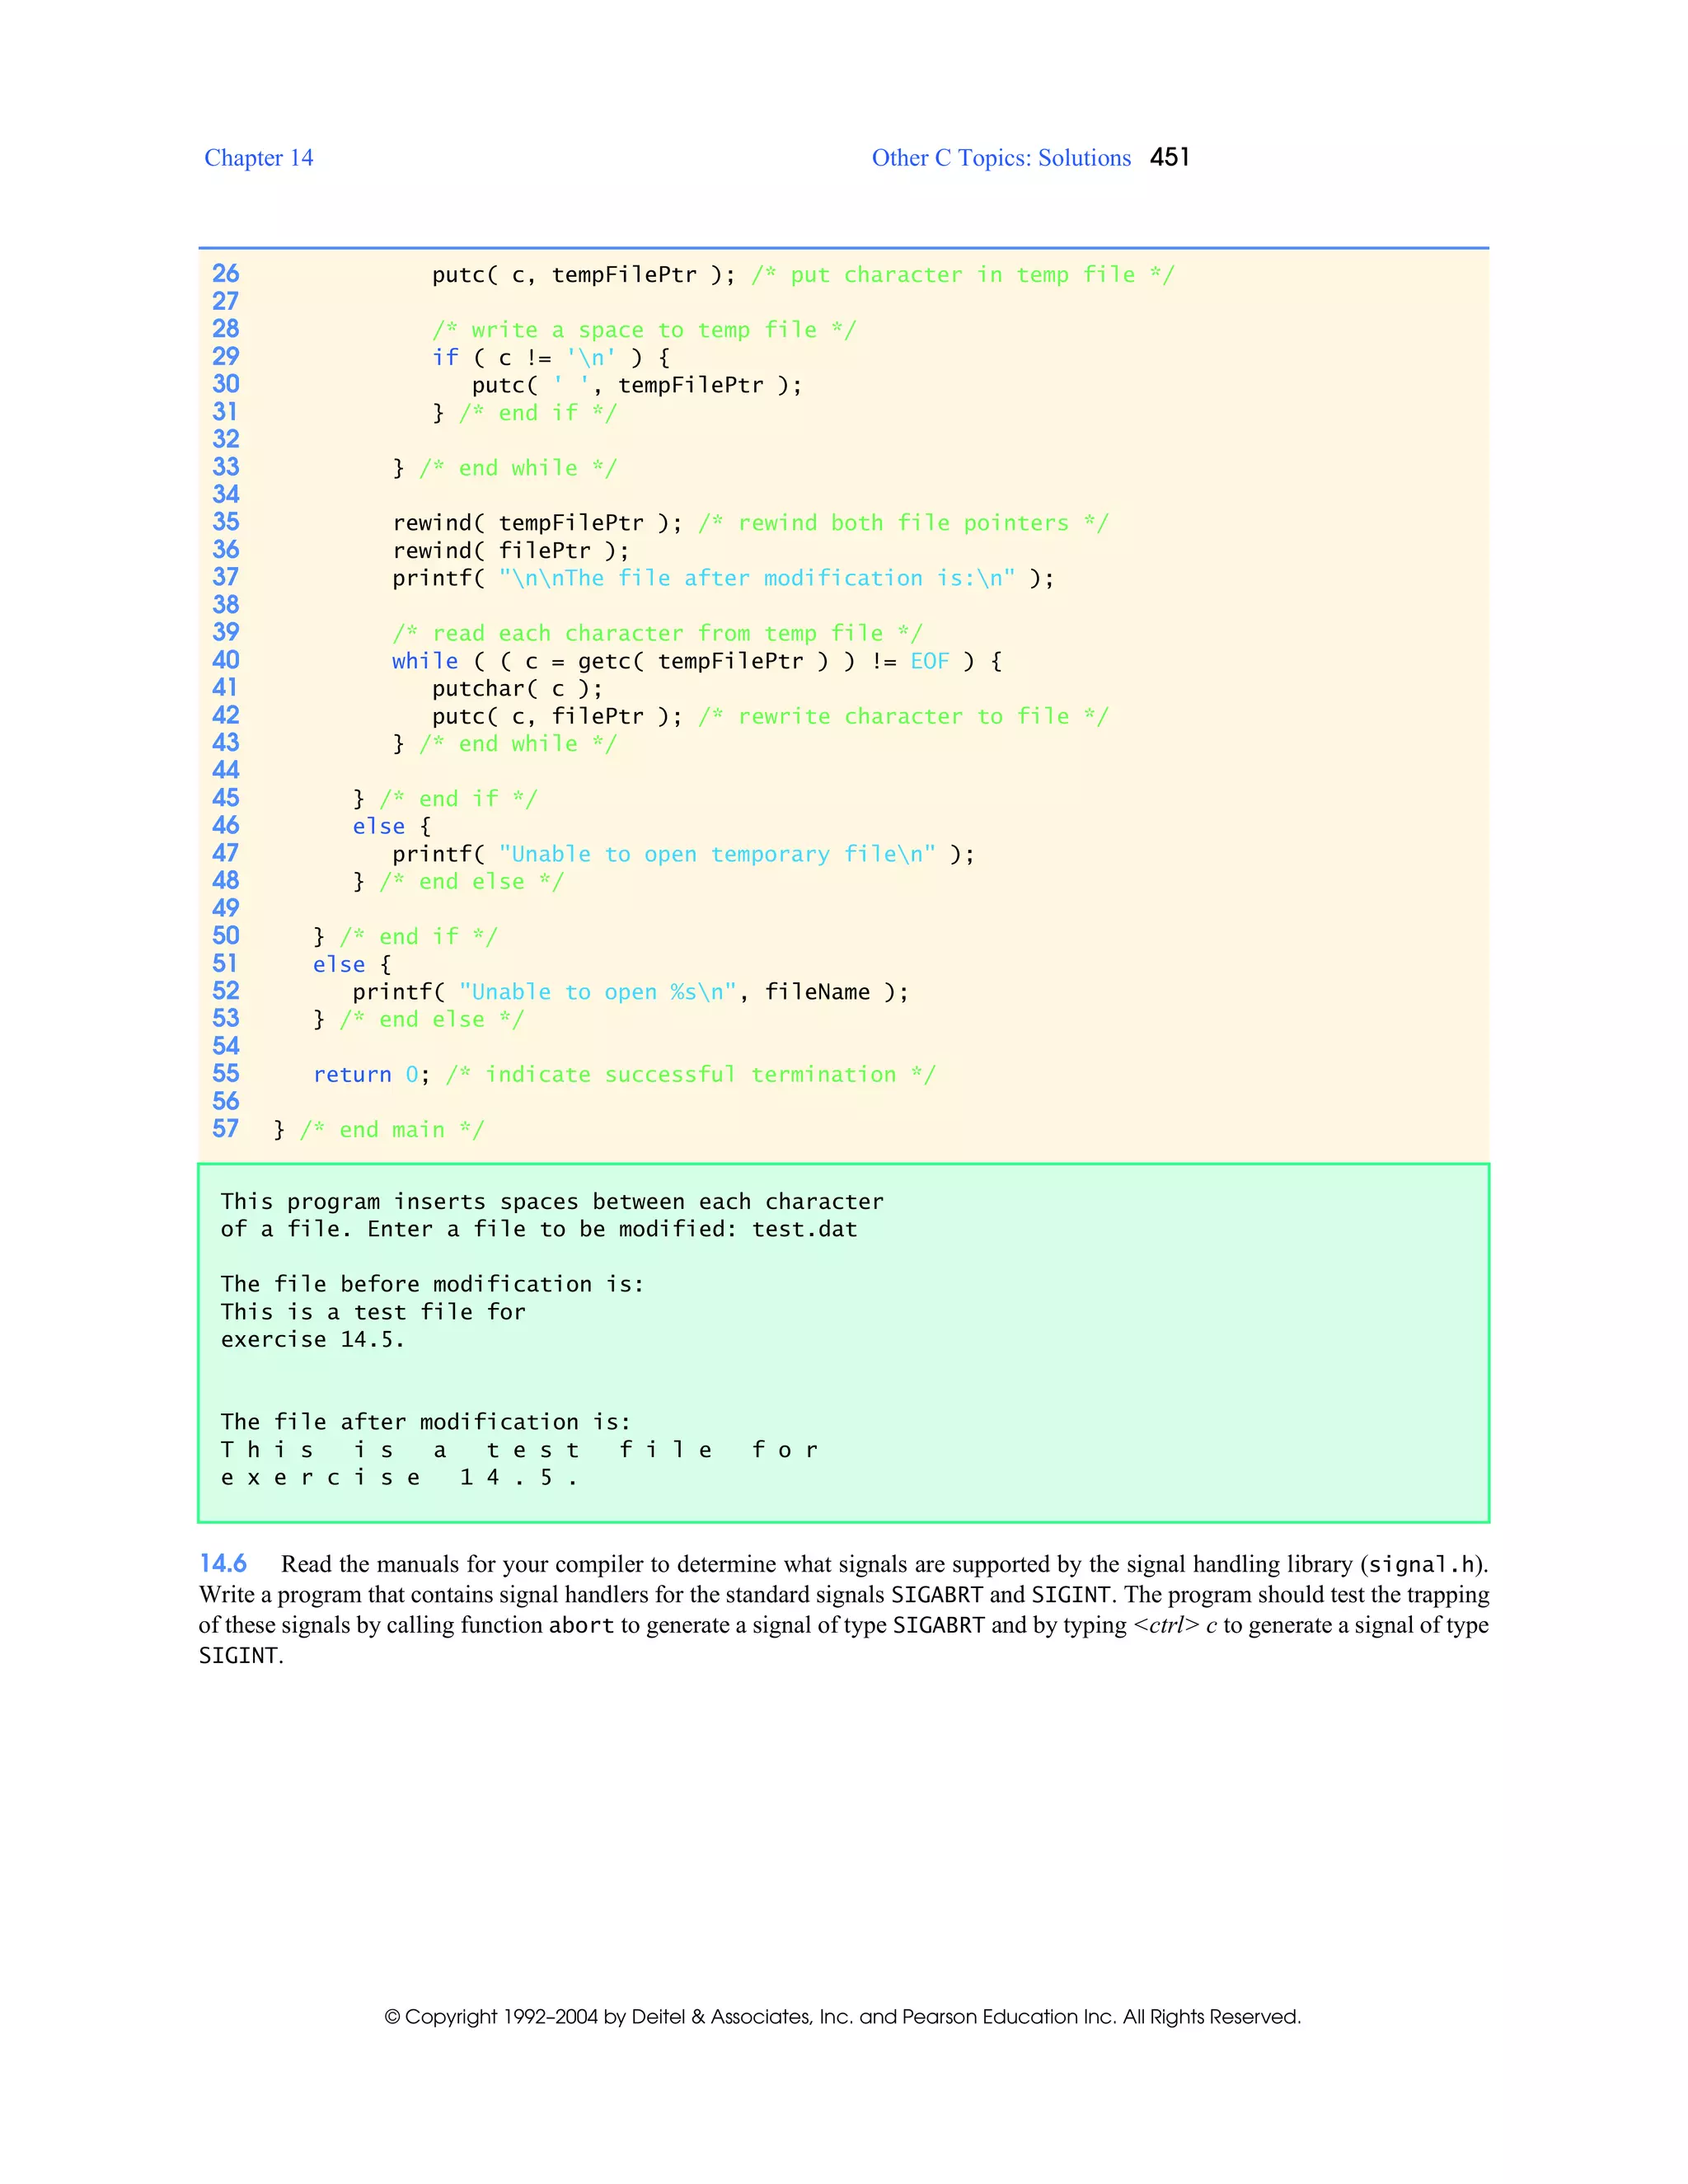Click the Deitel copyright footer
Image resolution: width=1688 pixels, height=2184 pixels.
843,2017
